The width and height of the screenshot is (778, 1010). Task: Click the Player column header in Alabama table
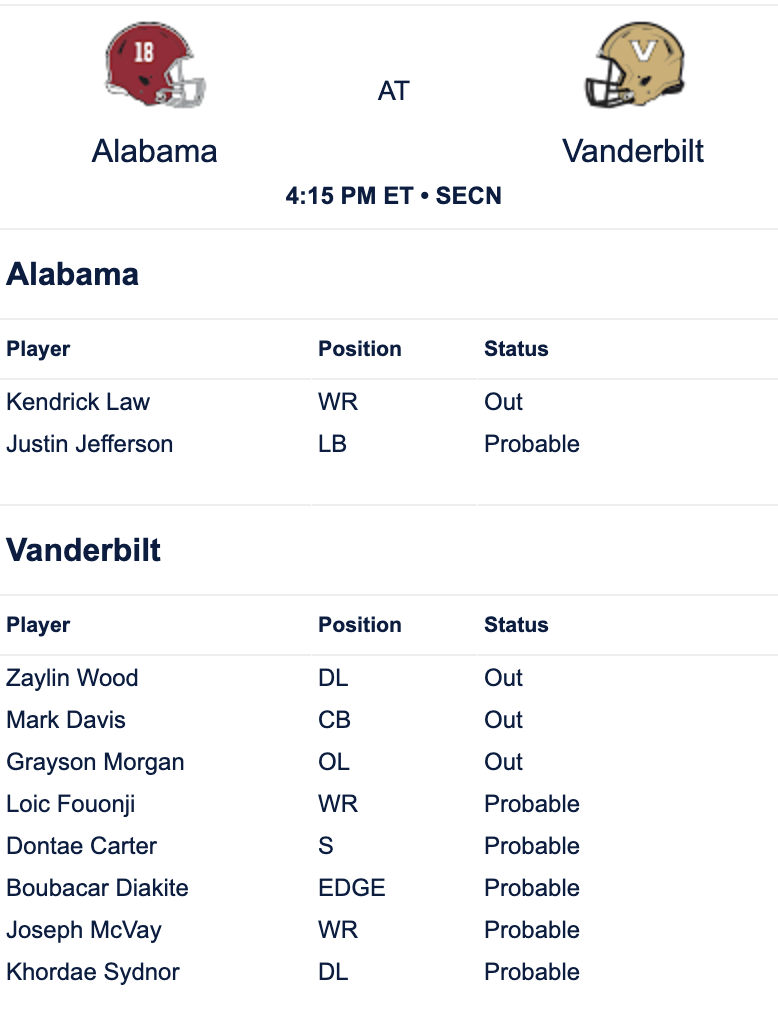click(38, 349)
